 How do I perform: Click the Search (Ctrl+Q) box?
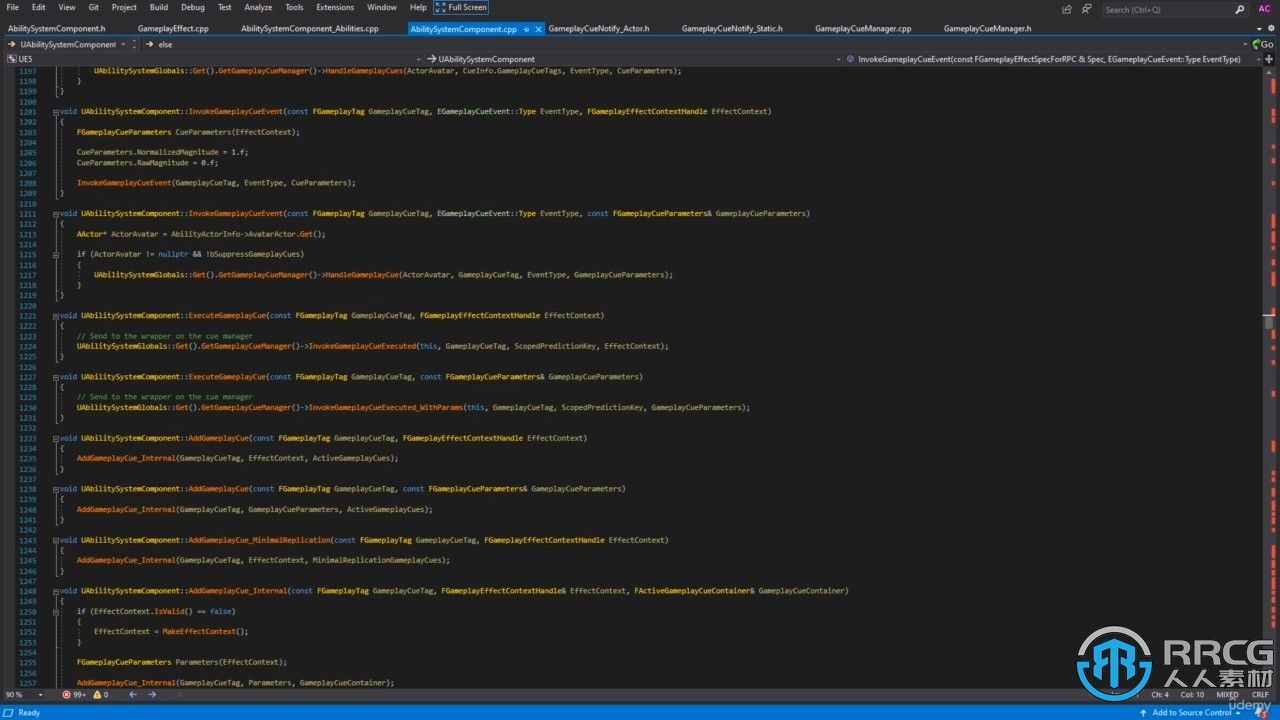click(x=1174, y=9)
